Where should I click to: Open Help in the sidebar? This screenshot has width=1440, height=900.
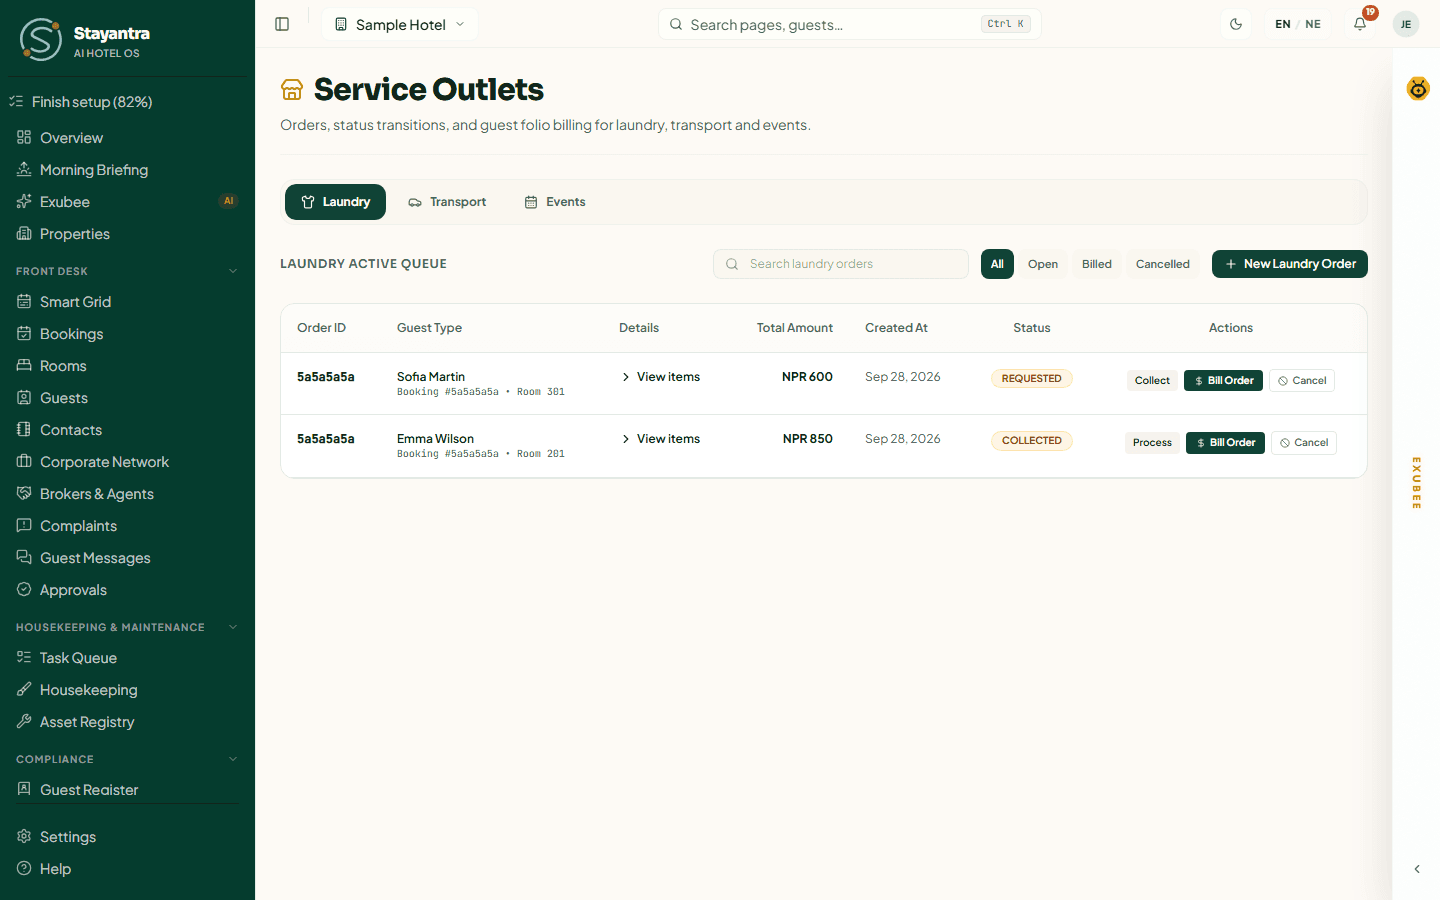pos(127,869)
